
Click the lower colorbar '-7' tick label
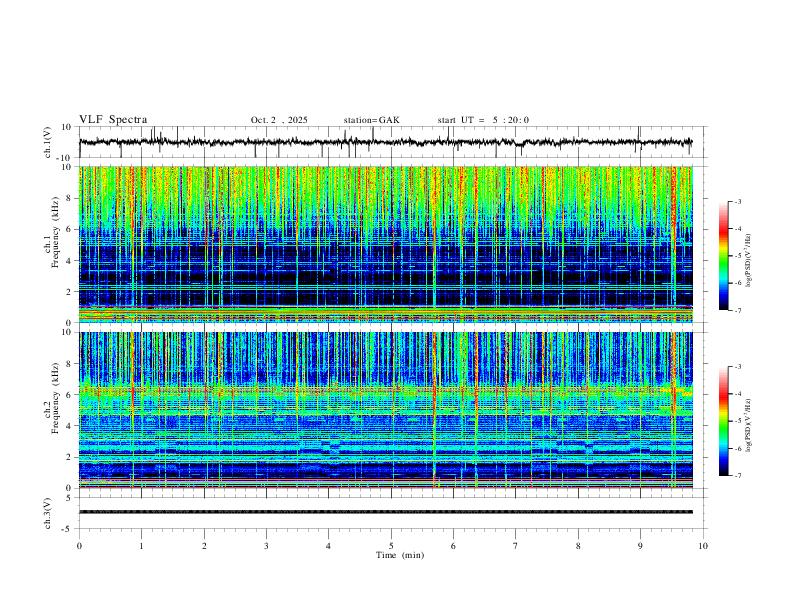tap(738, 475)
